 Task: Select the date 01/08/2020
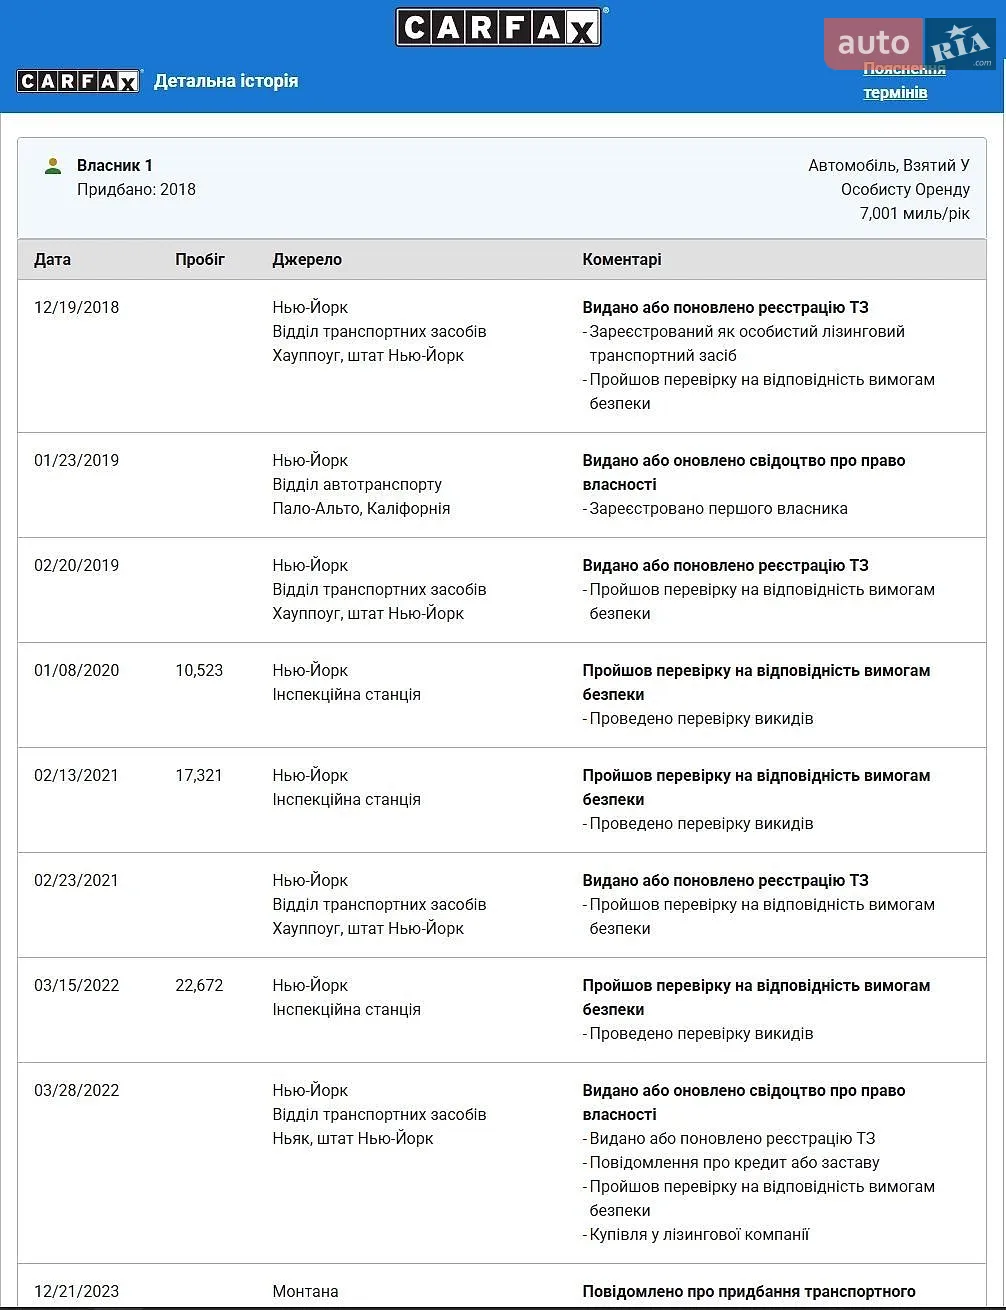(x=76, y=671)
